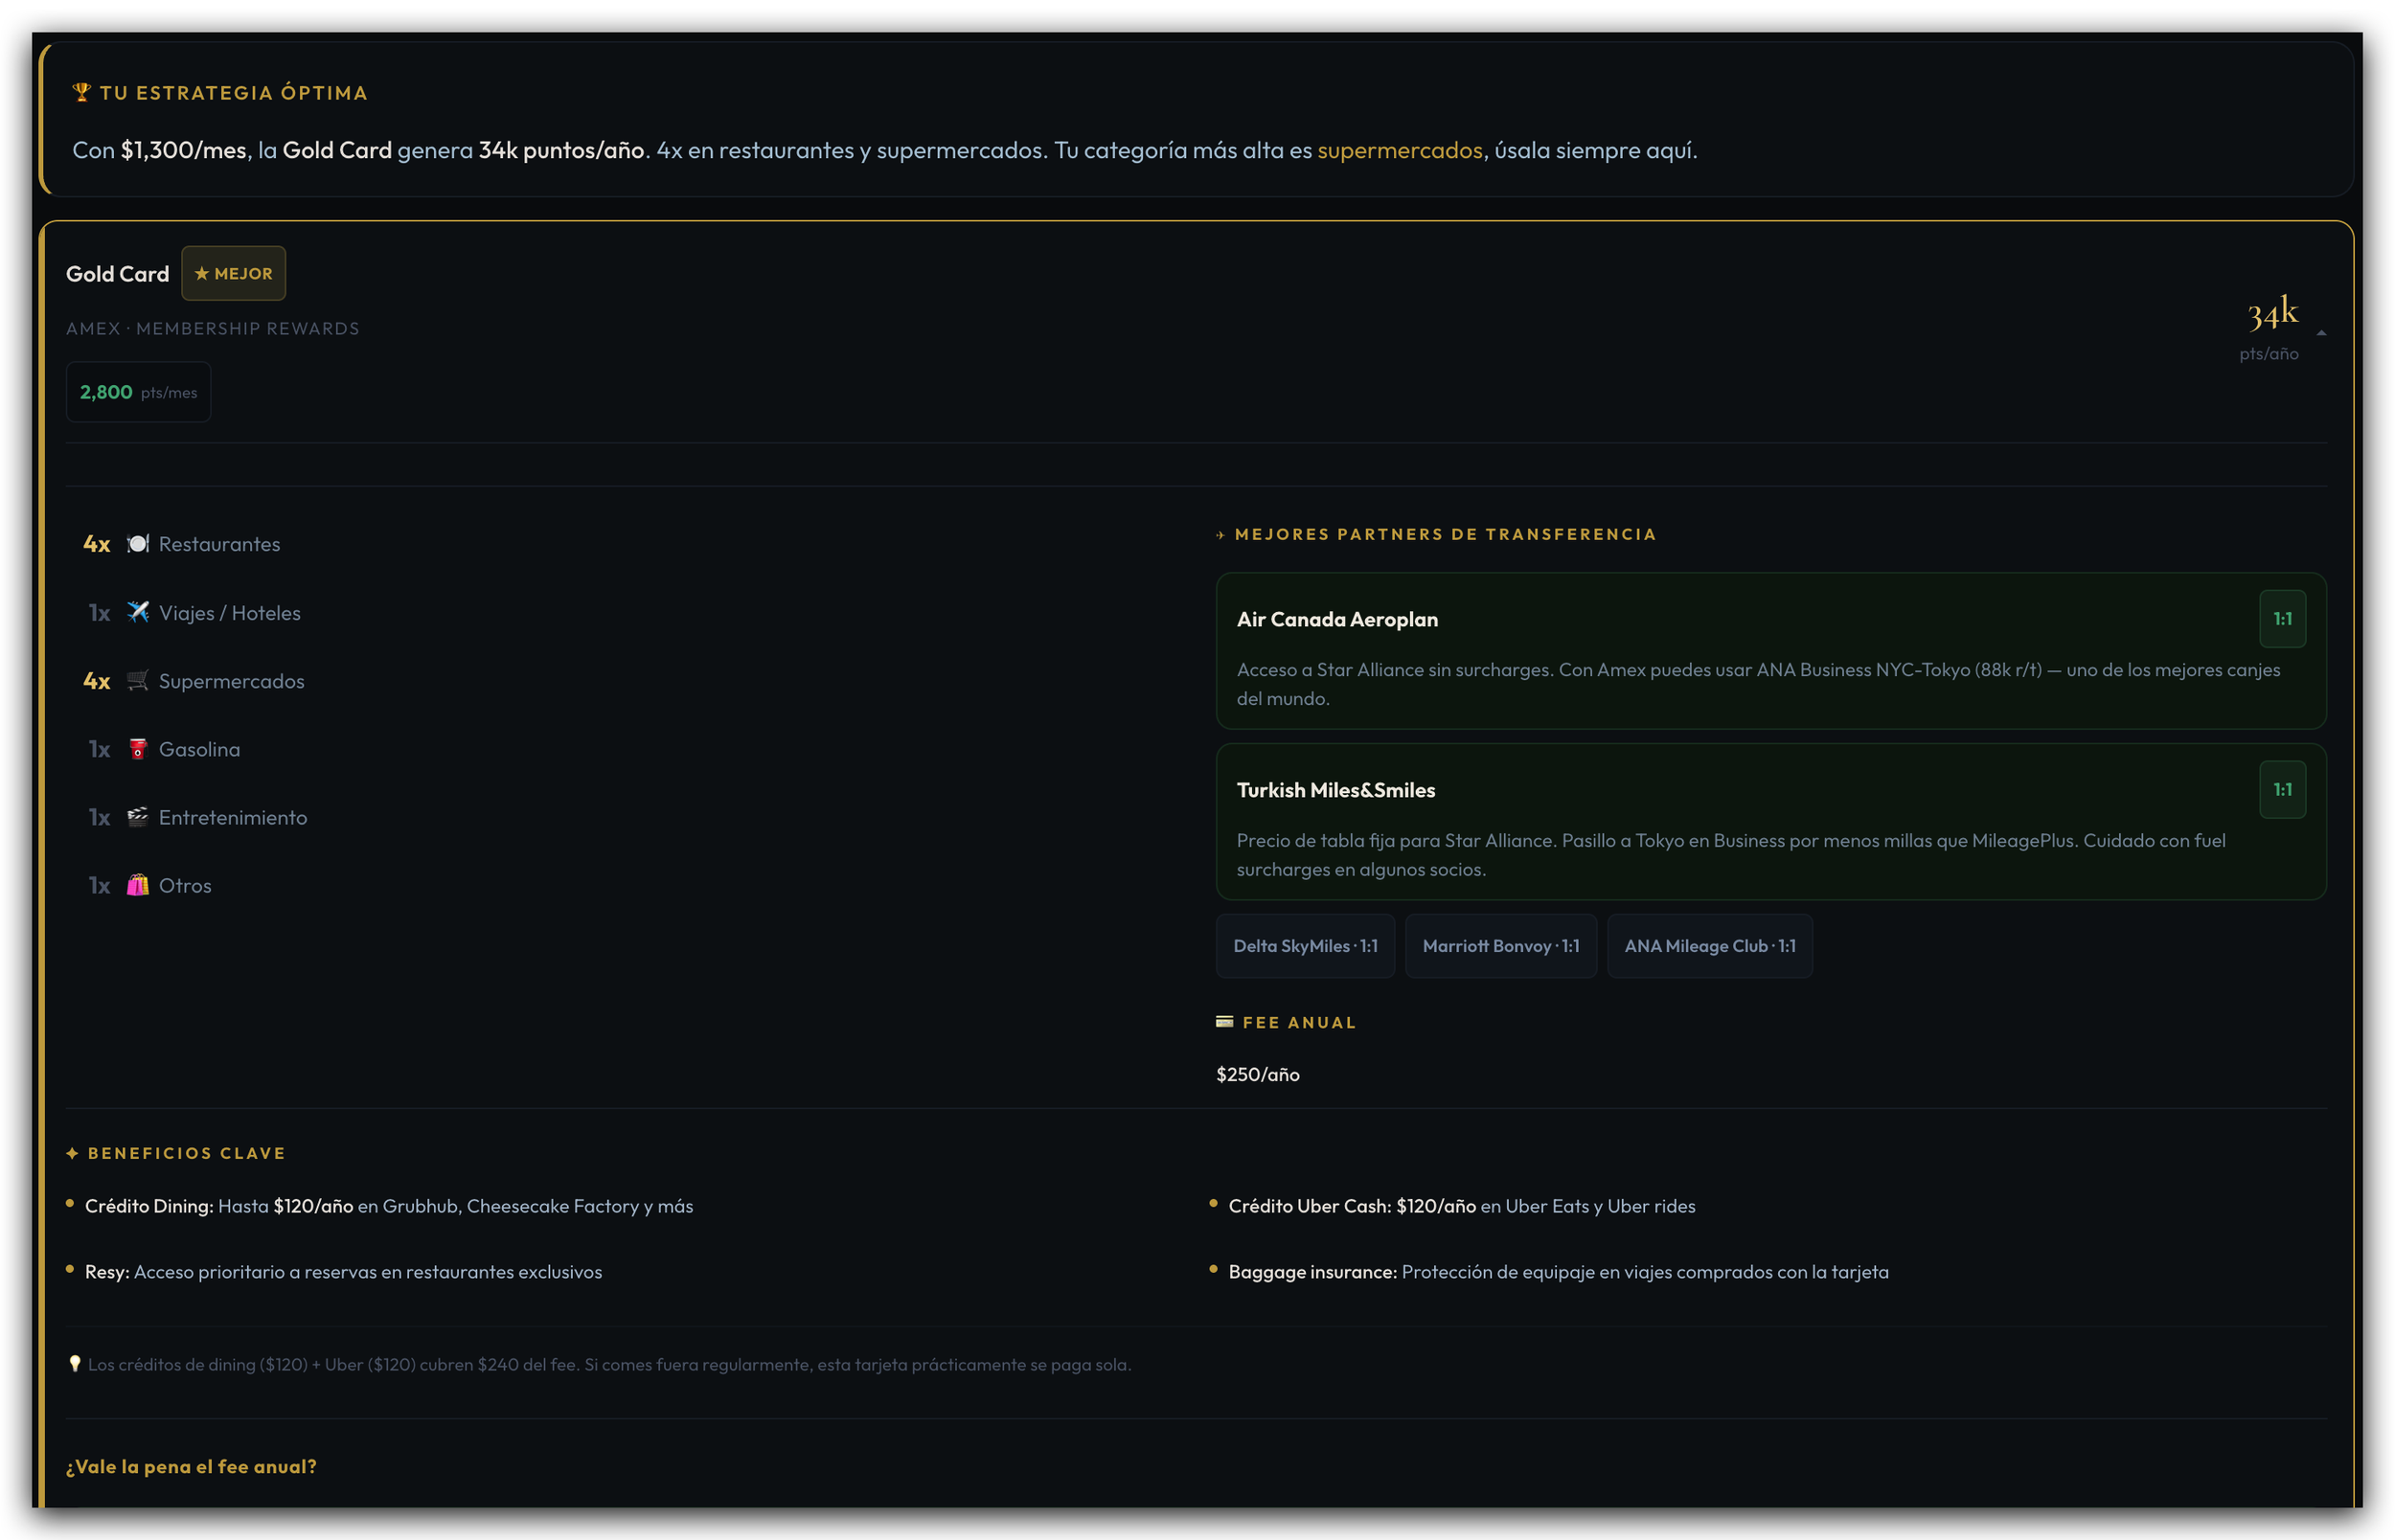
Task: Collapse the Gold Card using the arrow
Action: point(2321,333)
